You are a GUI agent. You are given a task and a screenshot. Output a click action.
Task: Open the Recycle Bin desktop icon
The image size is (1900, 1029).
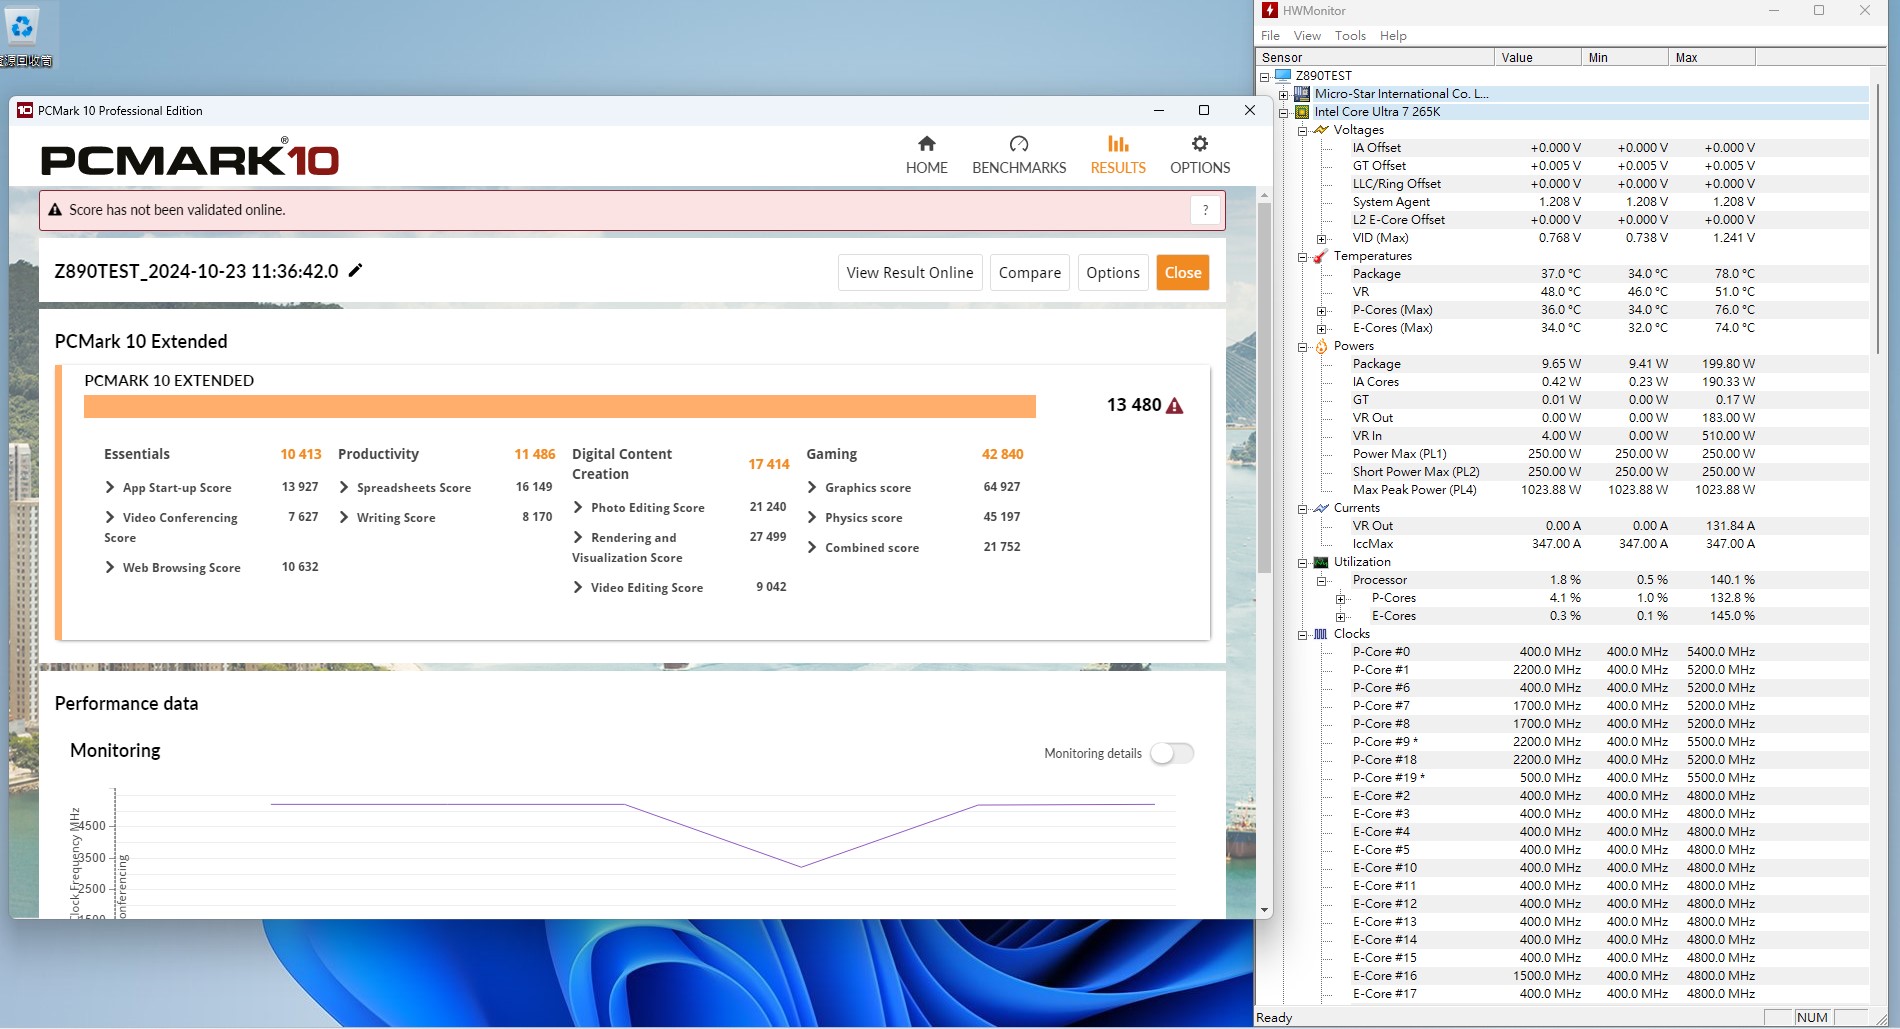[x=22, y=28]
